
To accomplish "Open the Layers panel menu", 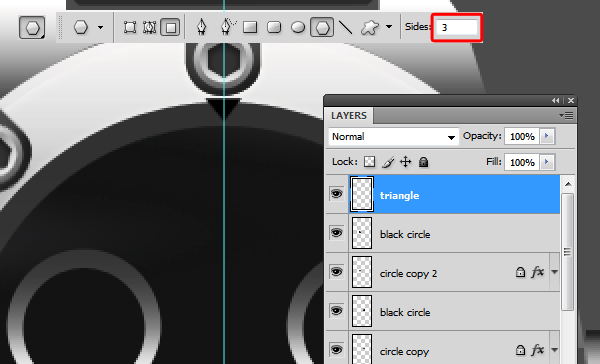I will pos(567,115).
